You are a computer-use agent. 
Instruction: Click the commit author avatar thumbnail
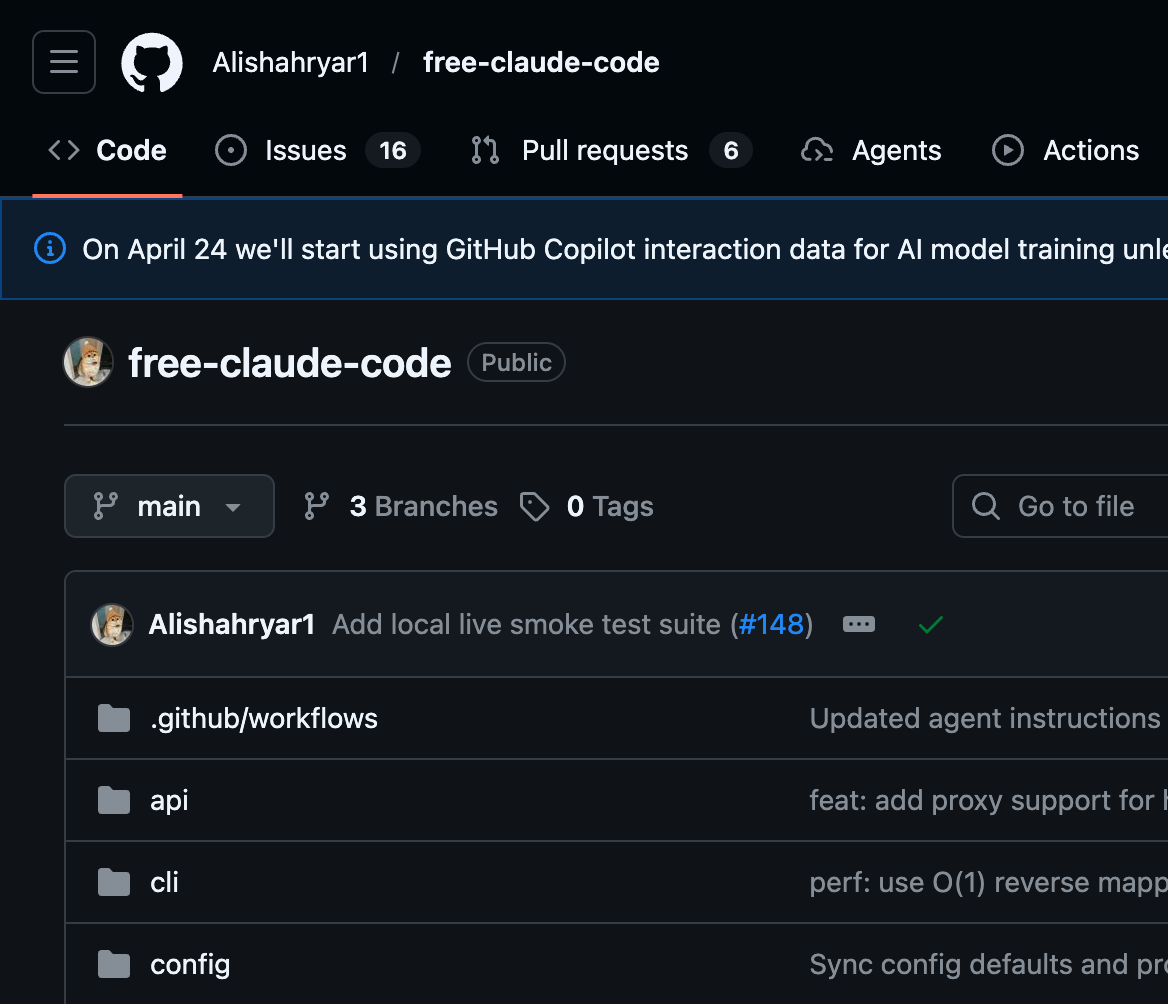(x=112, y=624)
